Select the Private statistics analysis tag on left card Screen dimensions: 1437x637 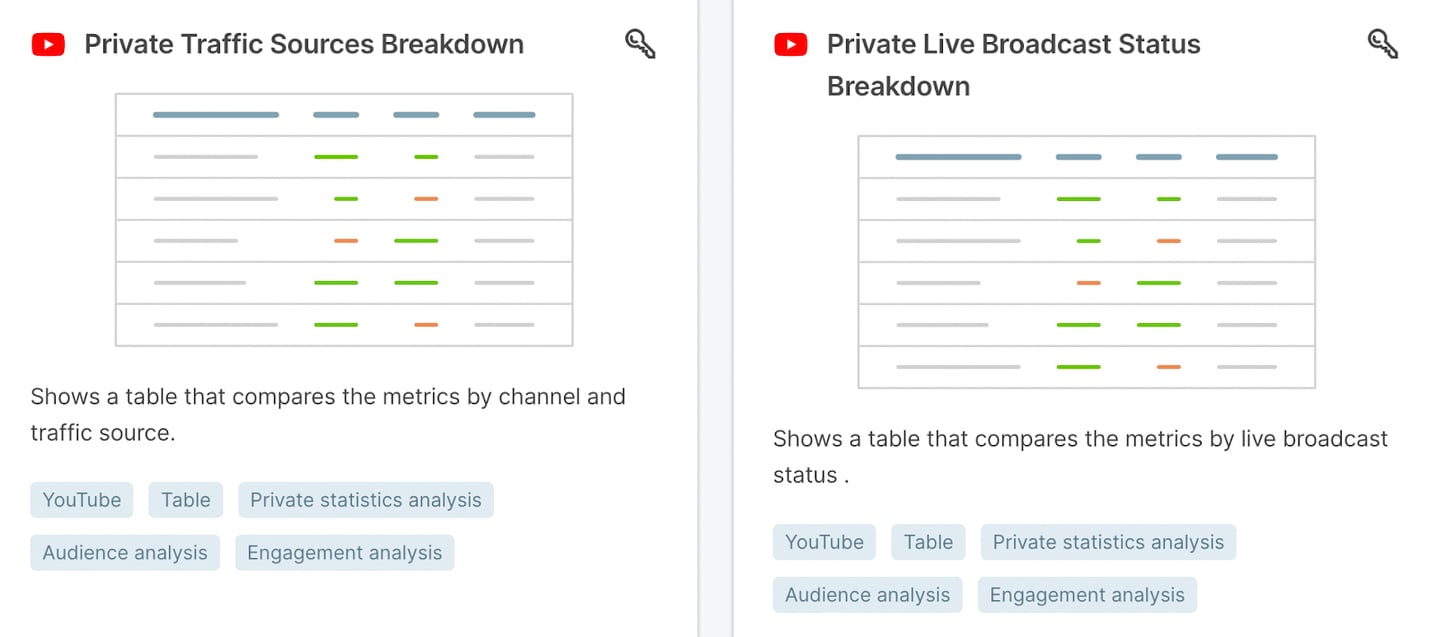(365, 499)
